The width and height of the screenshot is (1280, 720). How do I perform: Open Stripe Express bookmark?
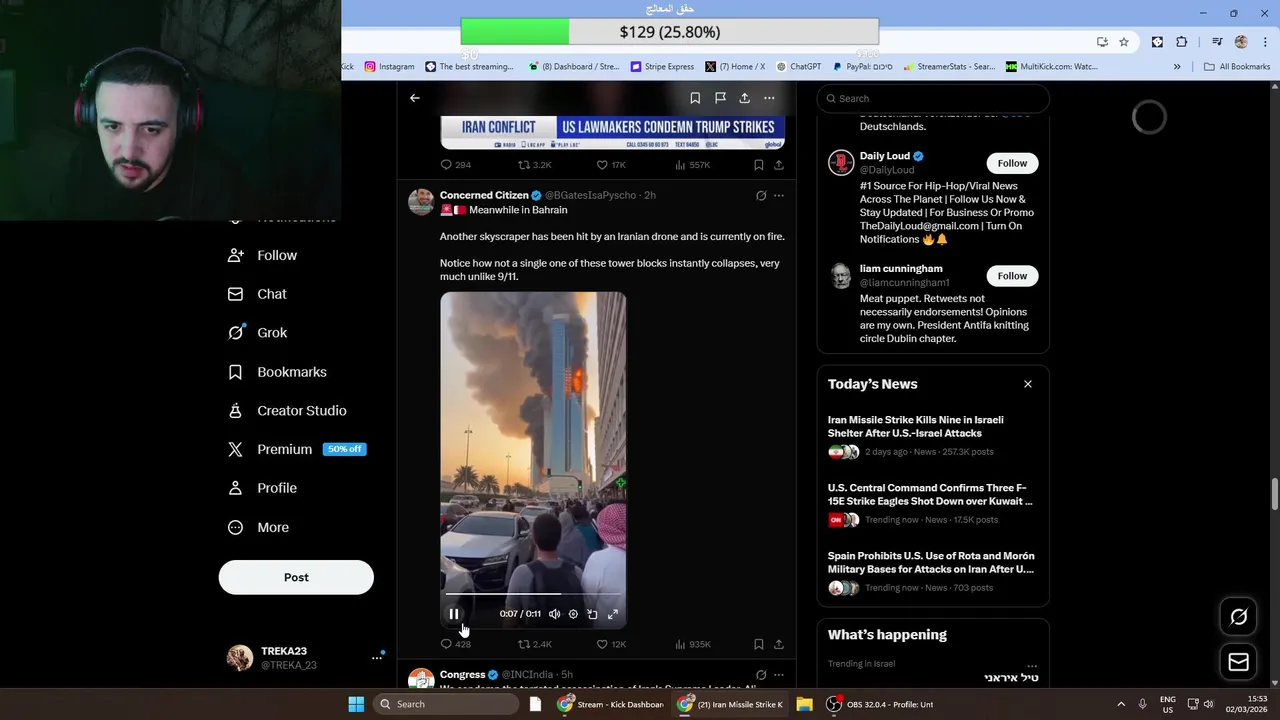(662, 67)
